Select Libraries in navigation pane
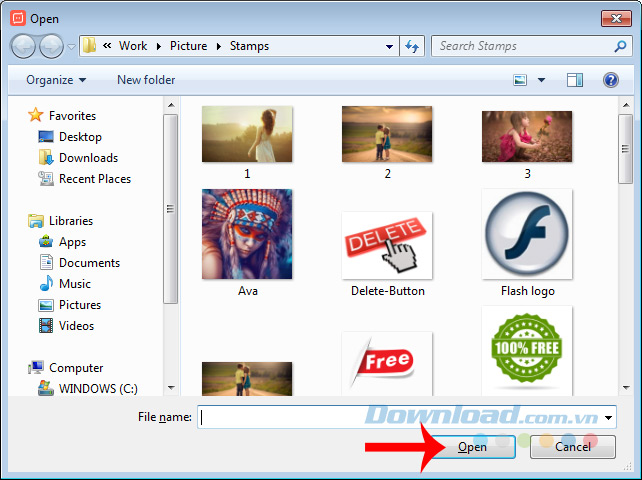 [71, 221]
